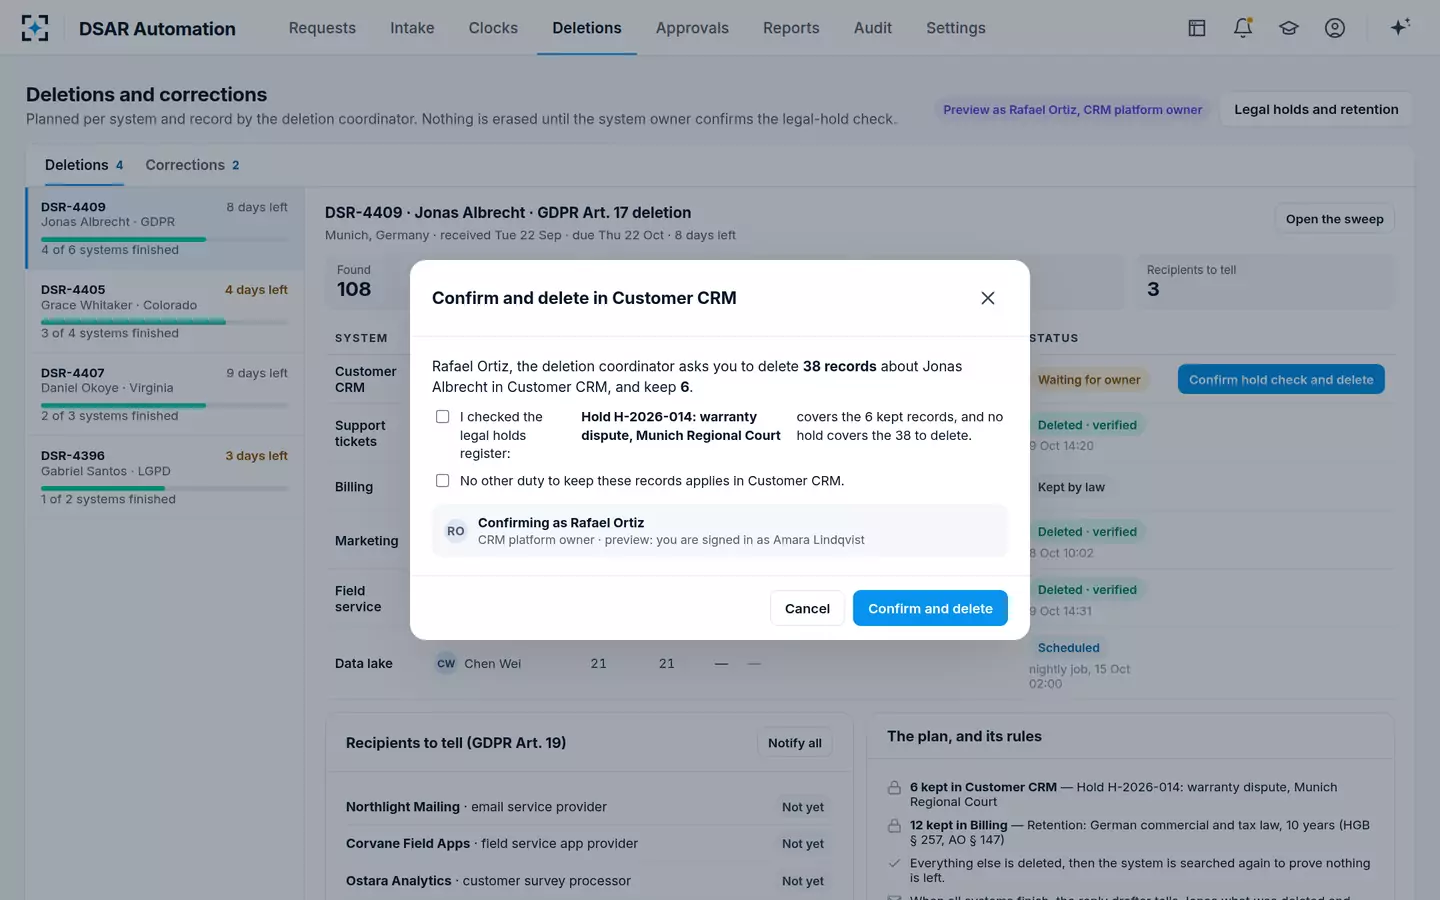Select the Deletions sub-tab
This screenshot has width=1440, height=900.
pos(84,165)
